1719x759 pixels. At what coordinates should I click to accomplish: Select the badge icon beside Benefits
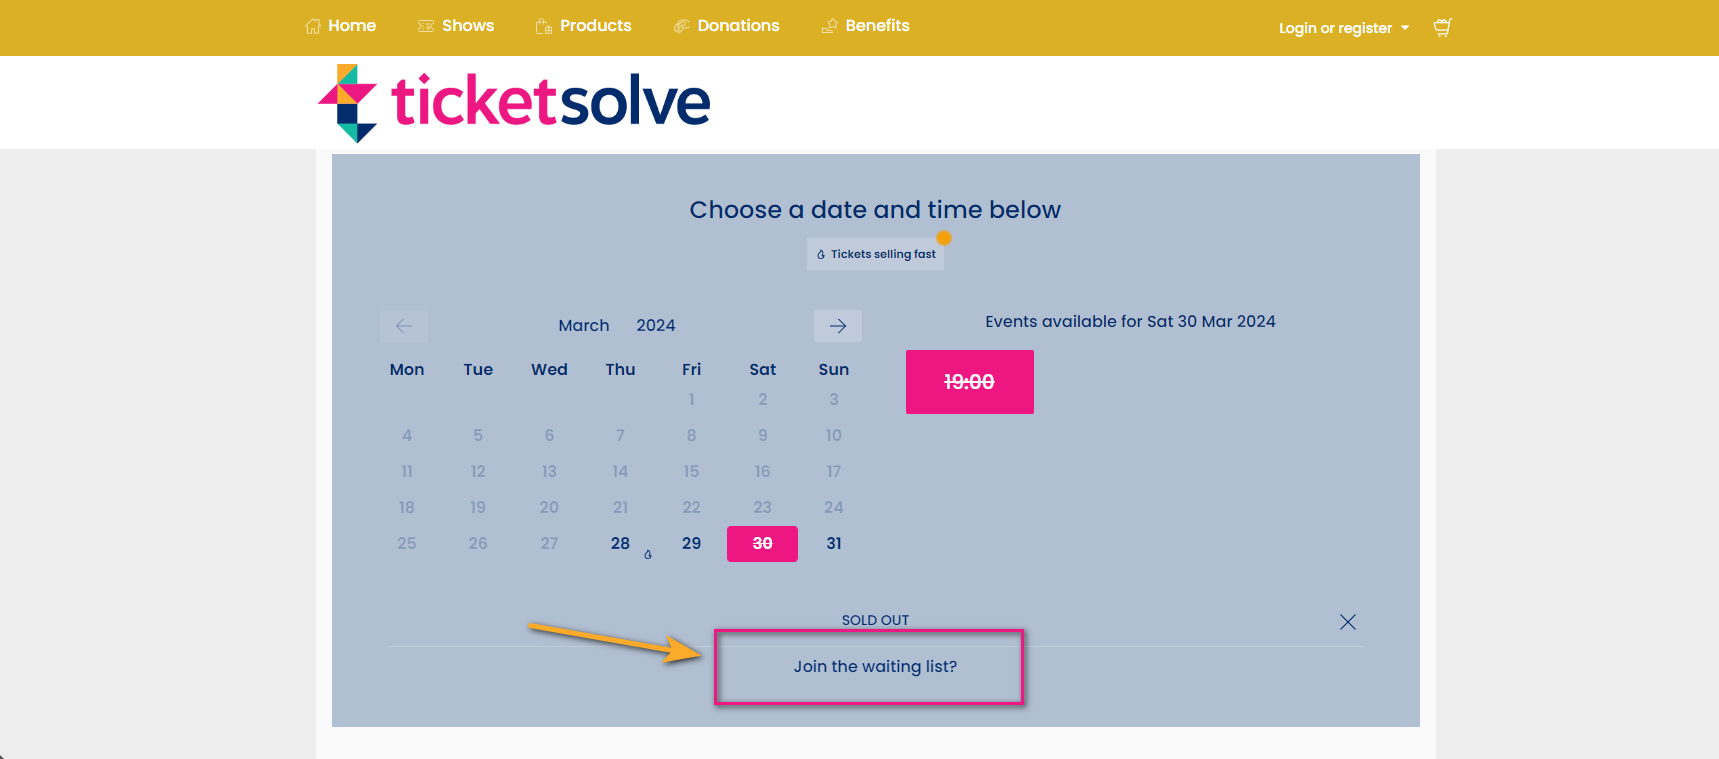(829, 25)
